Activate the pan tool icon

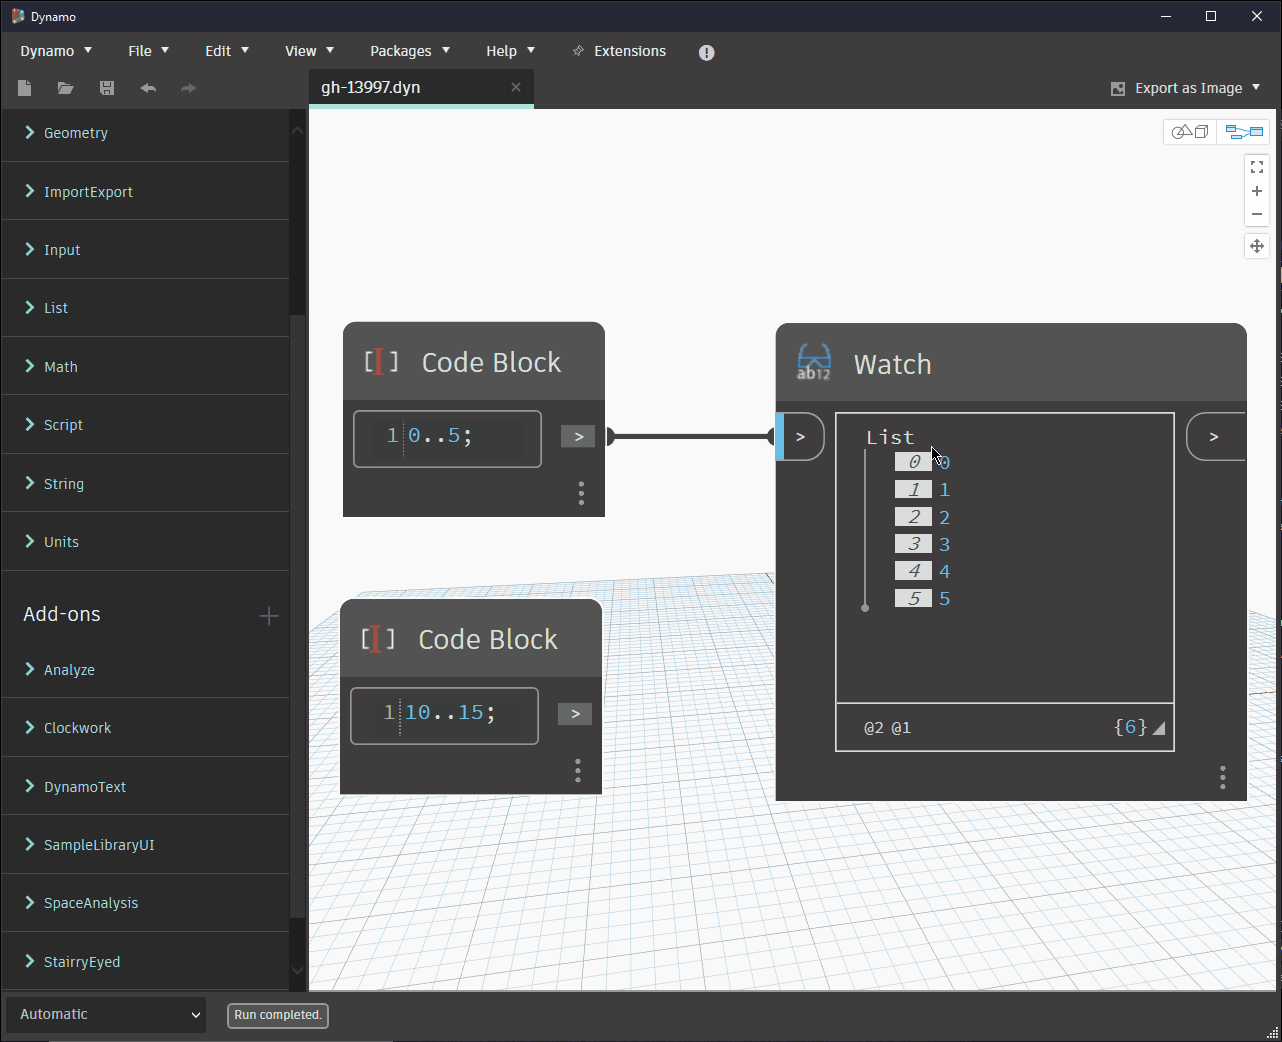(1257, 245)
